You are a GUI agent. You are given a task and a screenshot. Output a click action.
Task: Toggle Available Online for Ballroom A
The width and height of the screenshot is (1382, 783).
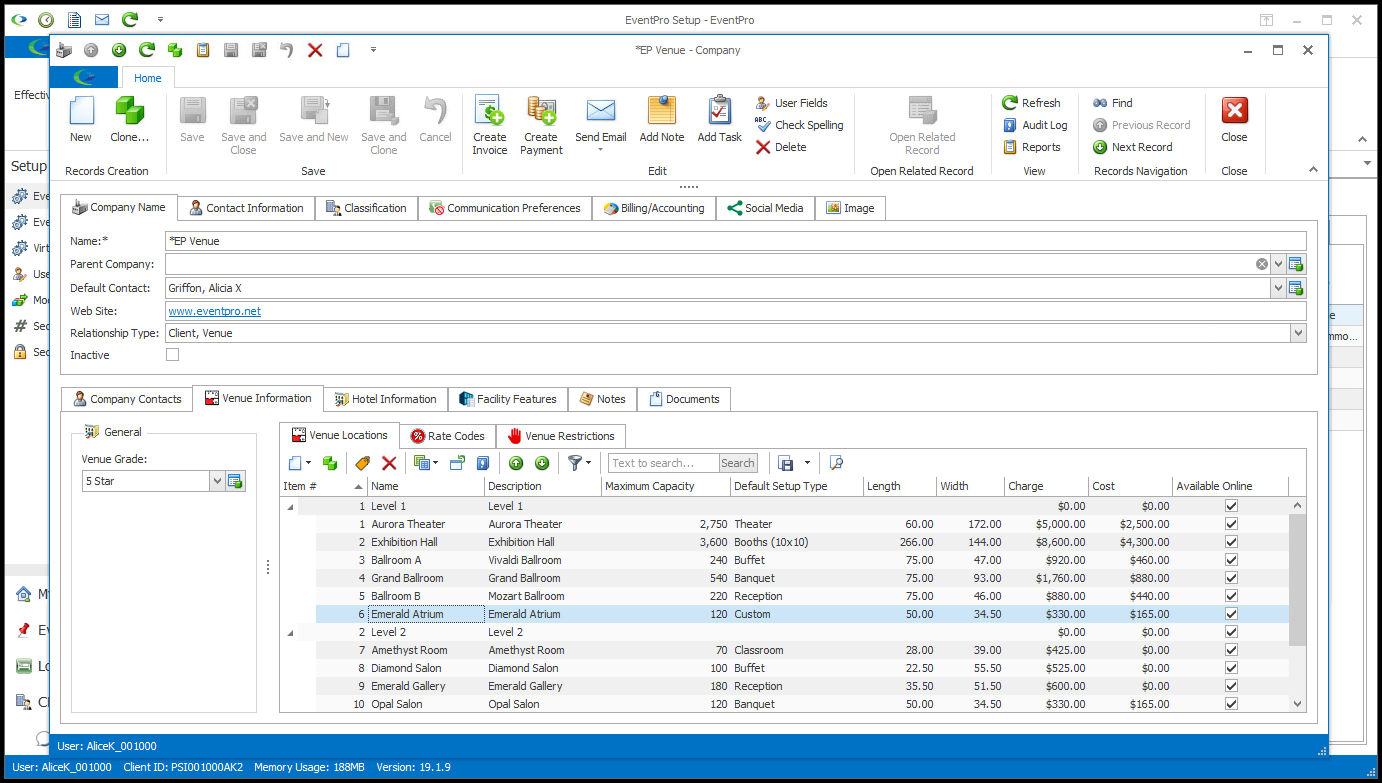click(1231, 560)
